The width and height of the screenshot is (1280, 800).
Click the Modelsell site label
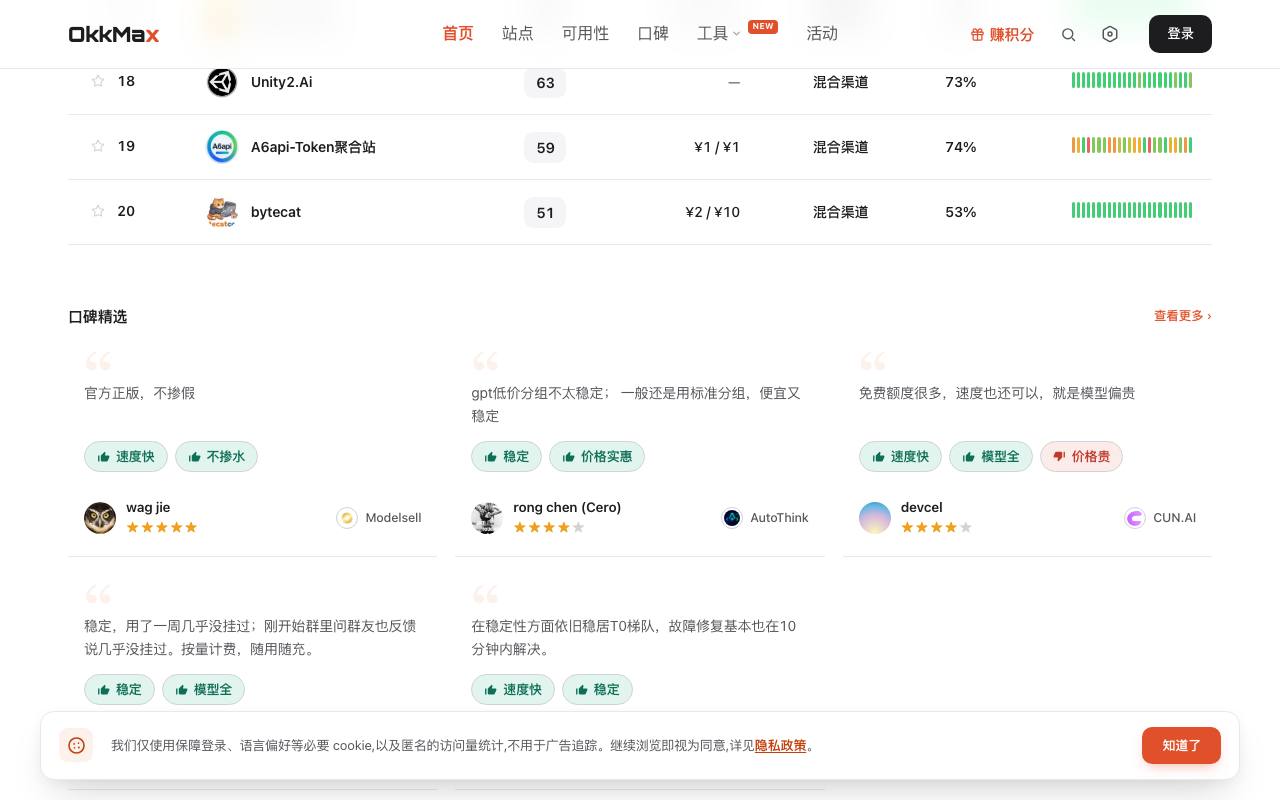393,518
